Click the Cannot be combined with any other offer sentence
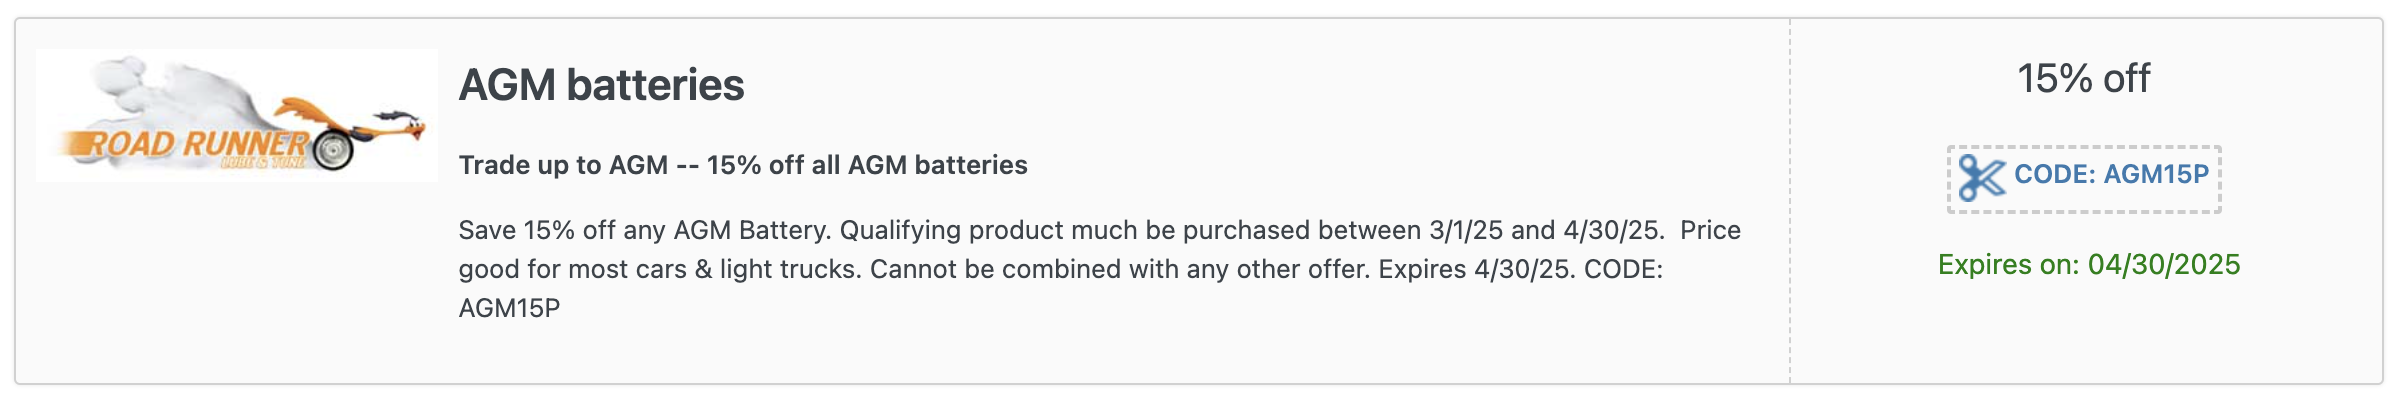 pyautogui.click(x=1120, y=269)
